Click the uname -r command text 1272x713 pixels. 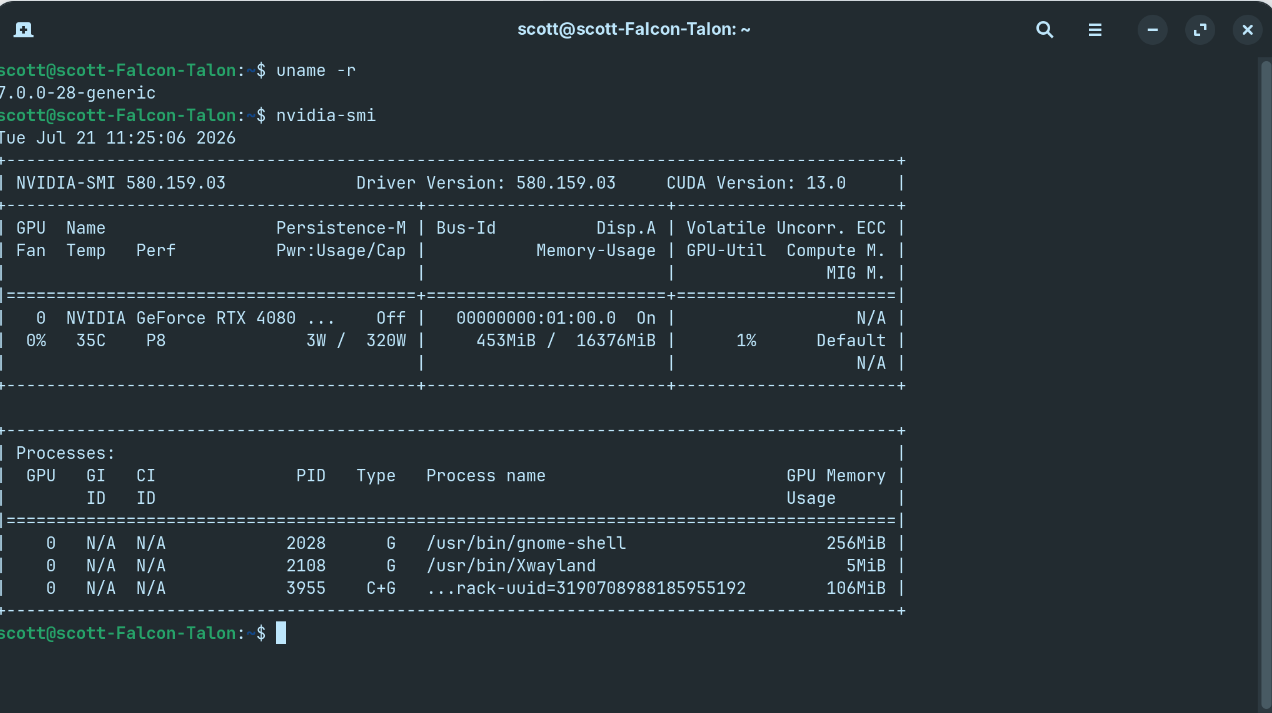[x=316, y=70]
